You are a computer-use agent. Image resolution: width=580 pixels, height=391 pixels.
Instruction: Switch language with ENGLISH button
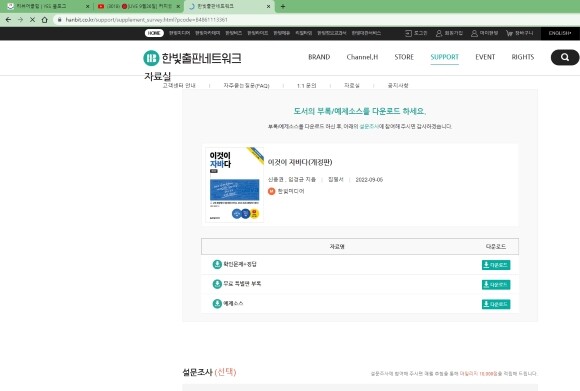pos(560,33)
